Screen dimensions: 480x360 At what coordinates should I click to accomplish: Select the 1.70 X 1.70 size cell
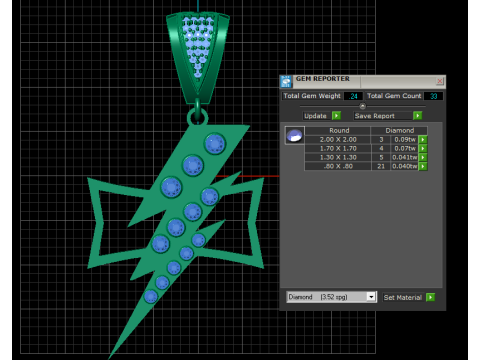338,148
